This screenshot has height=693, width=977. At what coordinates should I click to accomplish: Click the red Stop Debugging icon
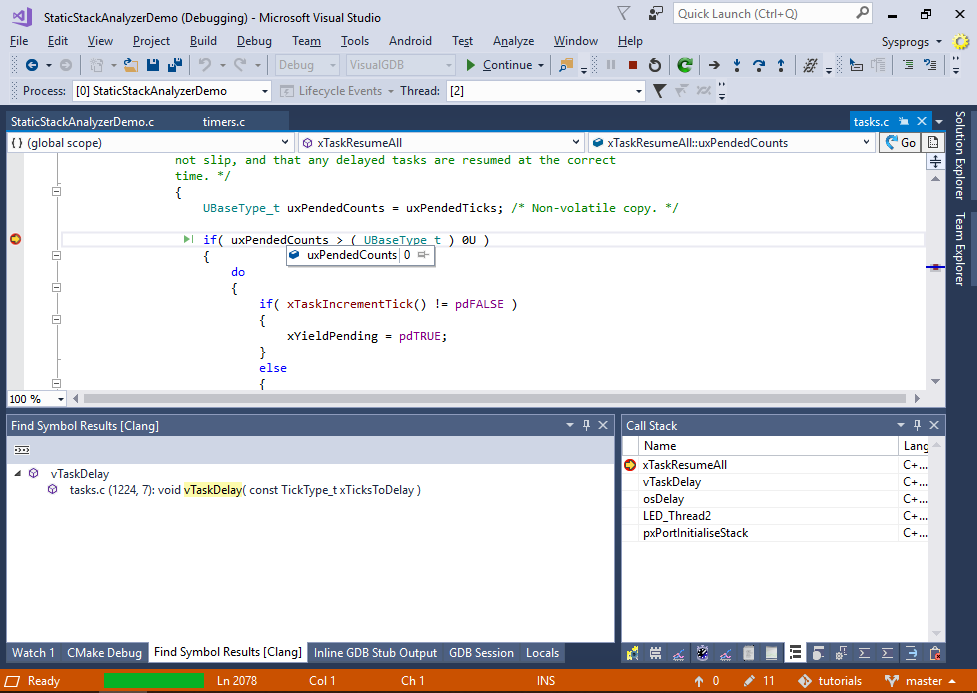[x=632, y=65]
